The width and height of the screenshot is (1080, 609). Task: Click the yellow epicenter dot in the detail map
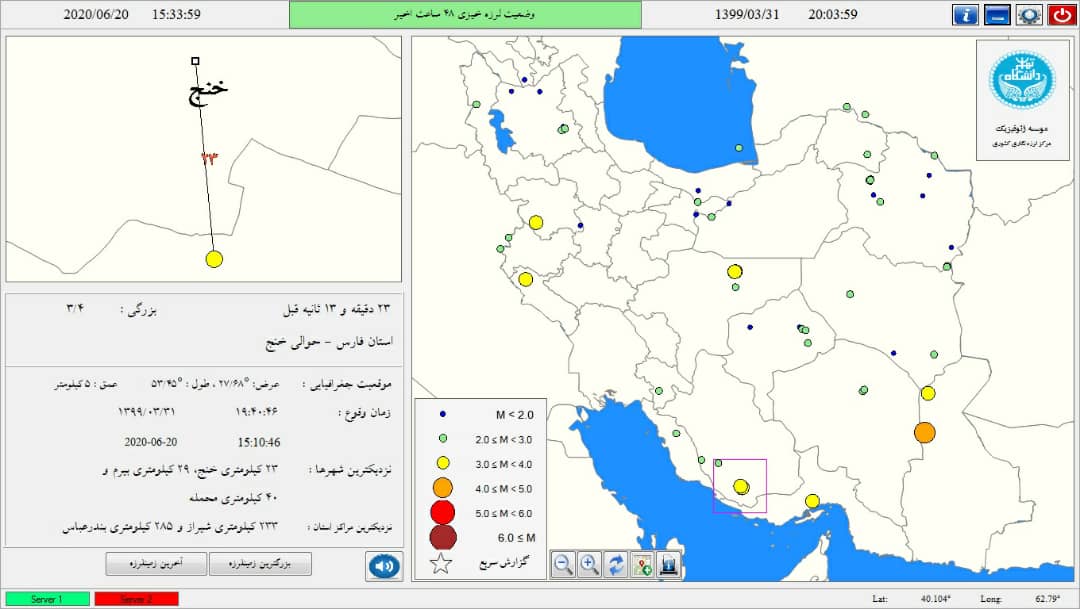click(x=214, y=259)
